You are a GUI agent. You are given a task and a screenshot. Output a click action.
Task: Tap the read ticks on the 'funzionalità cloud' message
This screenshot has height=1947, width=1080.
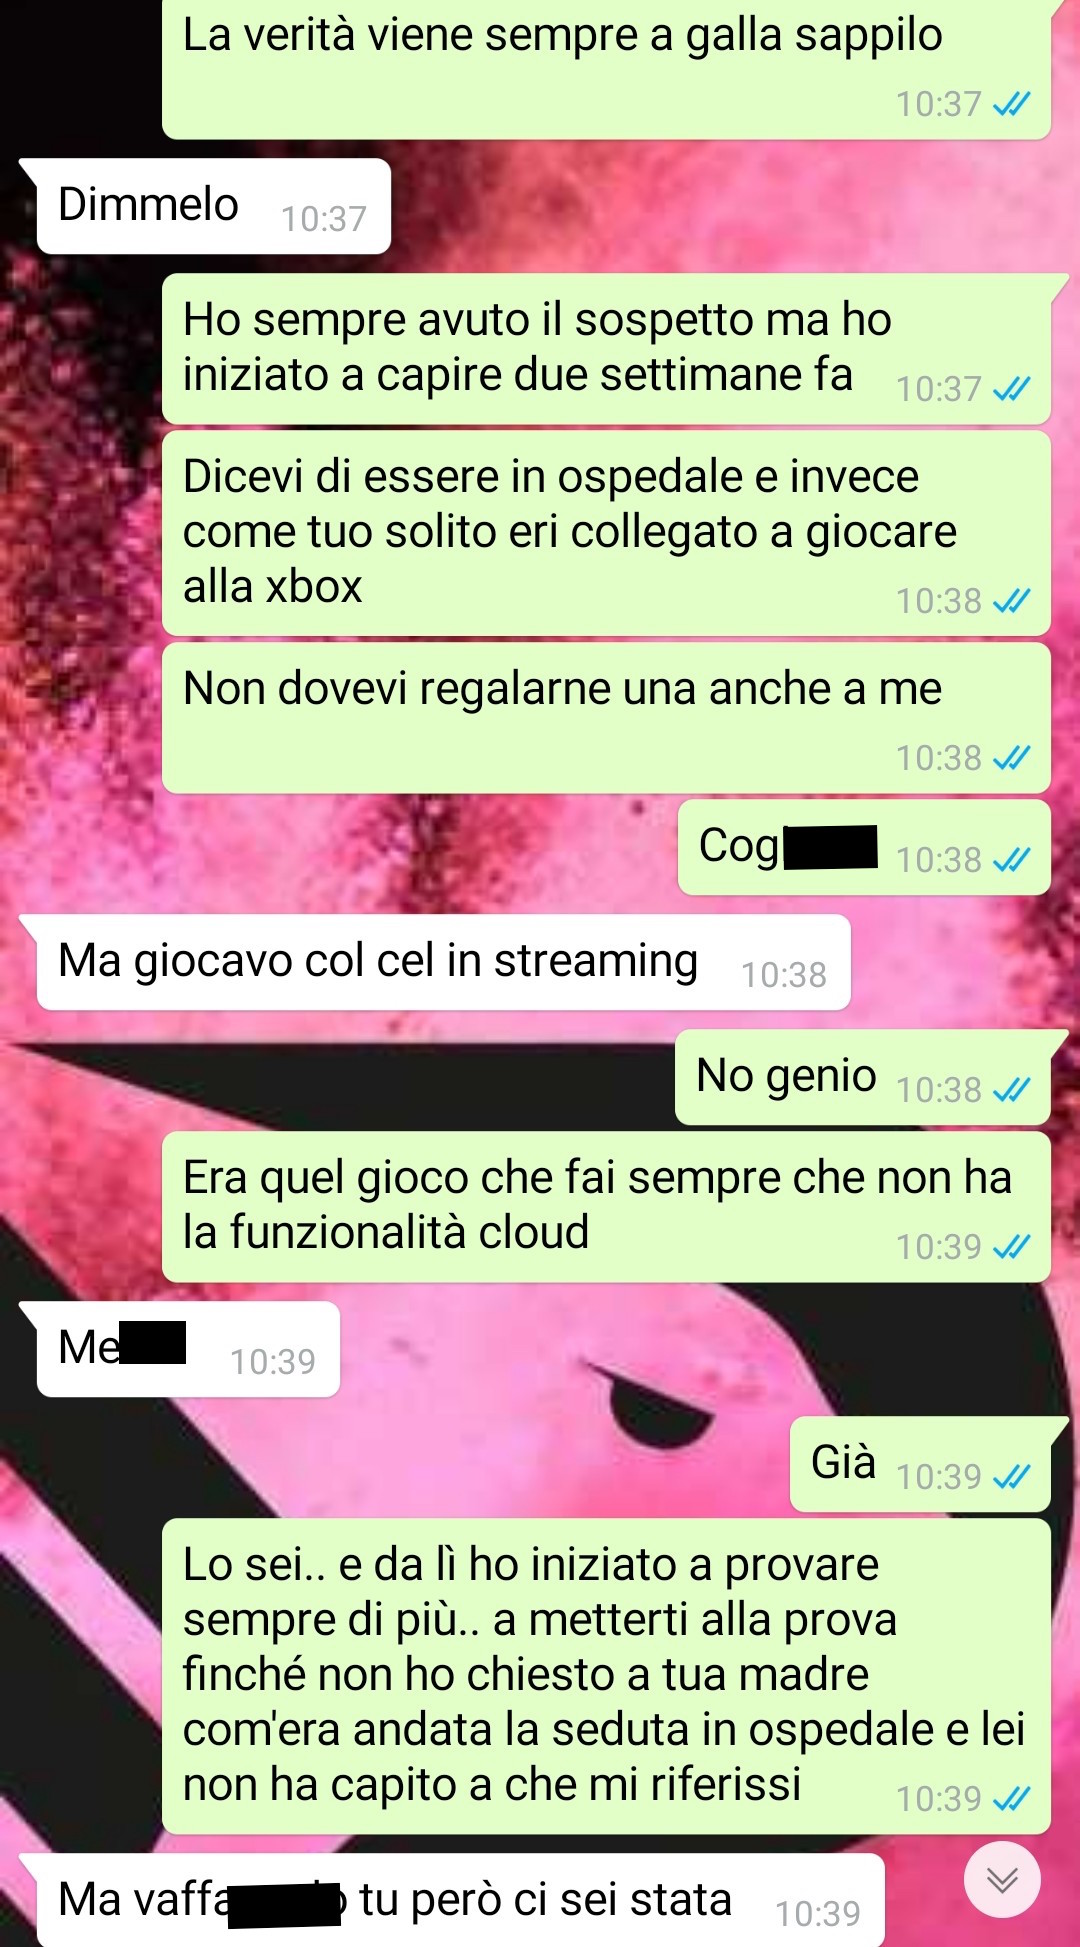(x=1011, y=1247)
